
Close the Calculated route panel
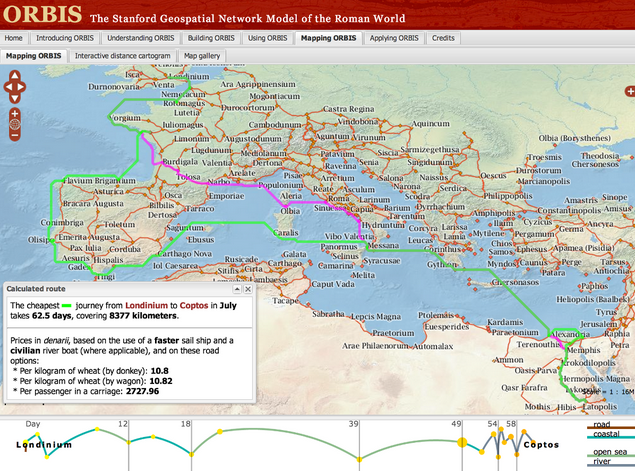tap(248, 289)
